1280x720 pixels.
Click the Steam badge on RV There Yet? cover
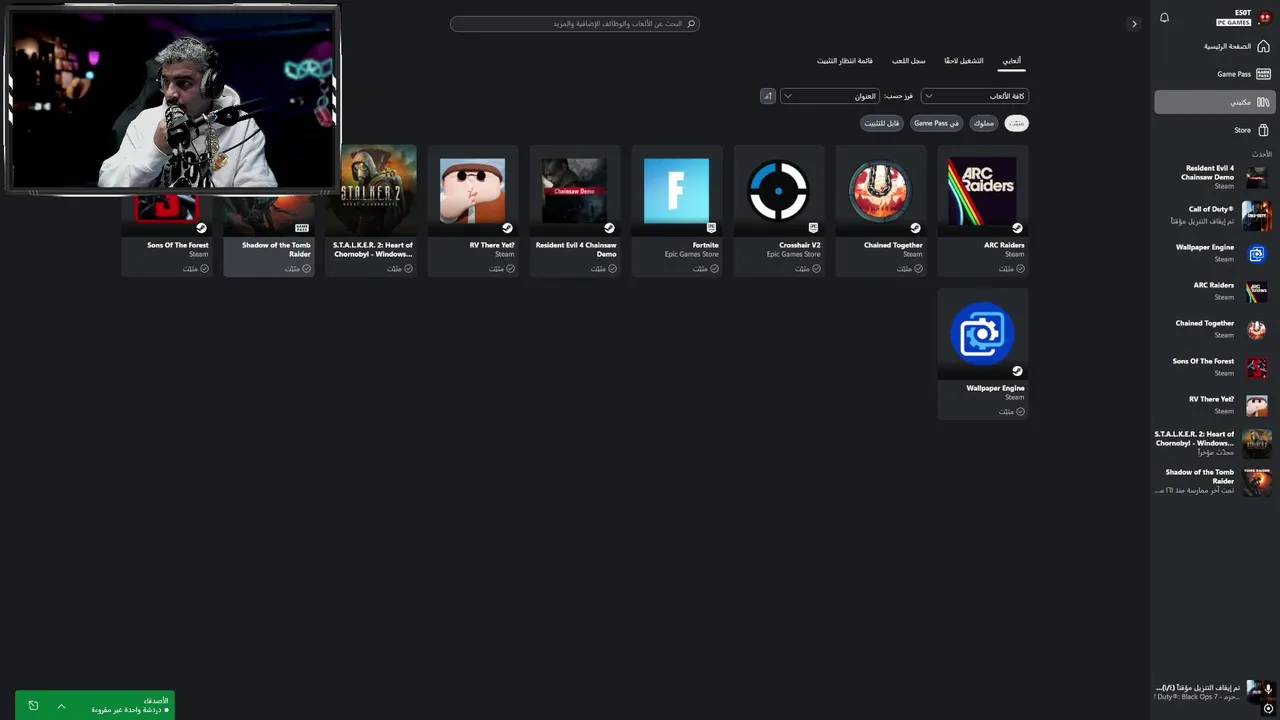pyautogui.click(x=507, y=228)
